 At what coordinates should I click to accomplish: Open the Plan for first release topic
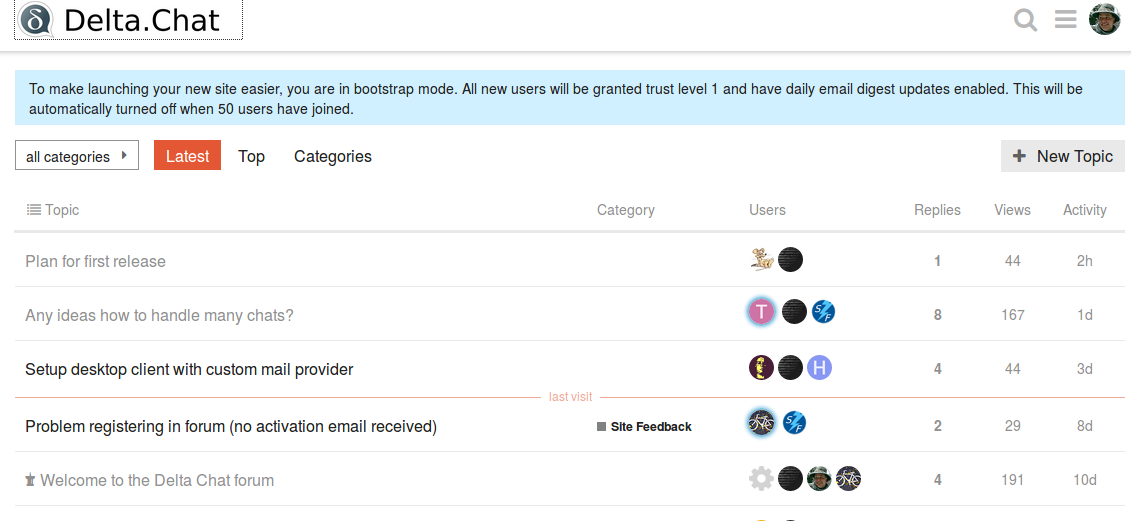tap(95, 261)
